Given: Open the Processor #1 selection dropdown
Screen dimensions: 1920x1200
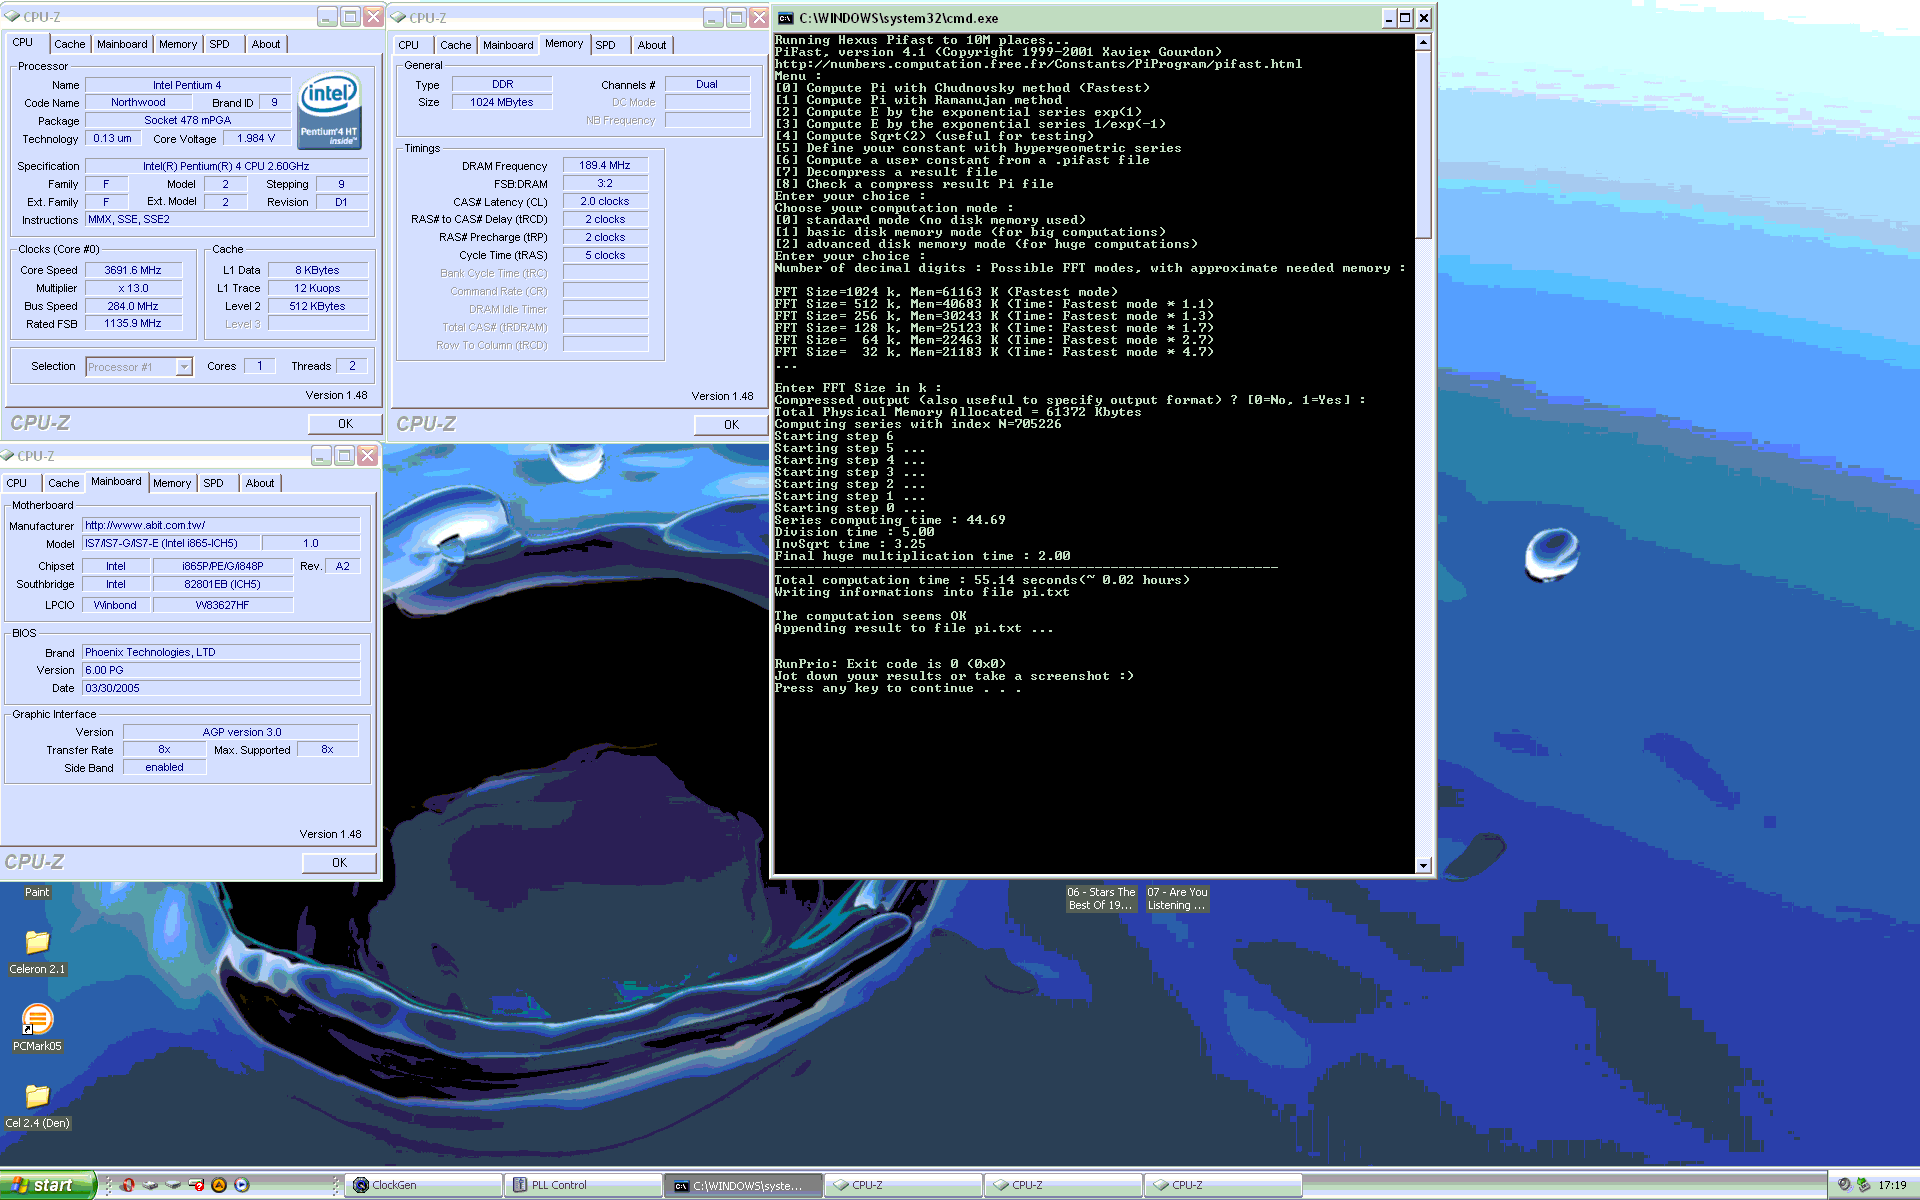Looking at the screenshot, I should coord(184,367).
